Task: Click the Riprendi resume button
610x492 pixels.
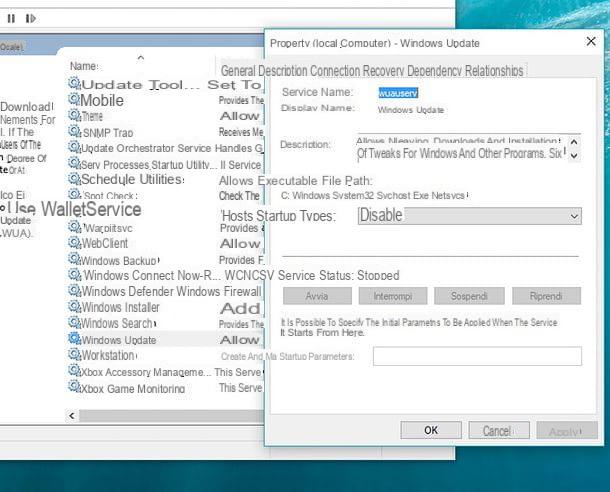Action: coord(546,296)
